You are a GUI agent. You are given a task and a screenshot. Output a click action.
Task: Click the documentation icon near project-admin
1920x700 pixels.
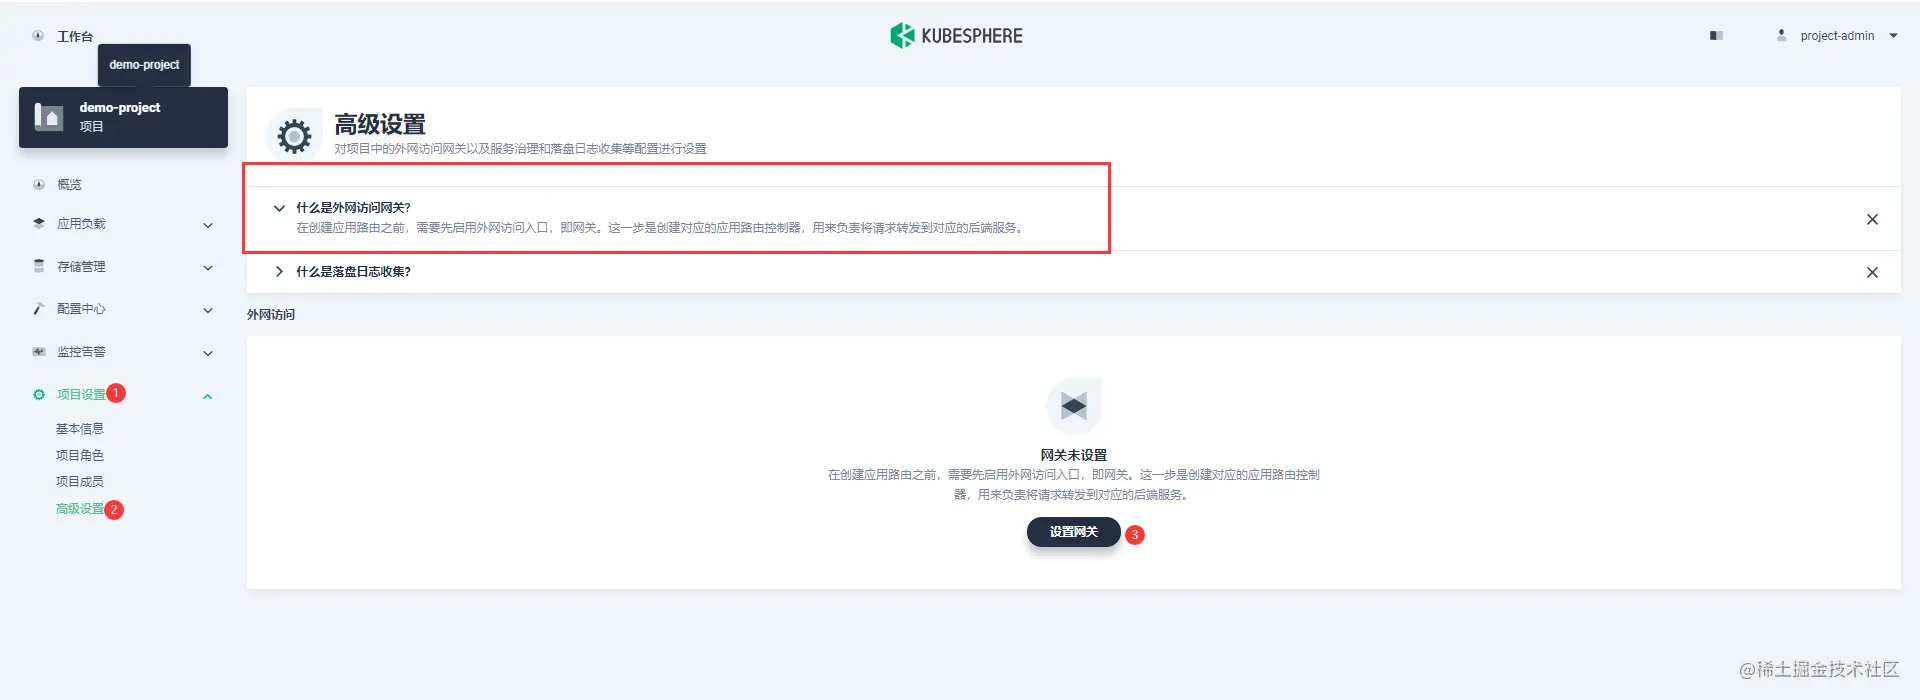(x=1716, y=36)
